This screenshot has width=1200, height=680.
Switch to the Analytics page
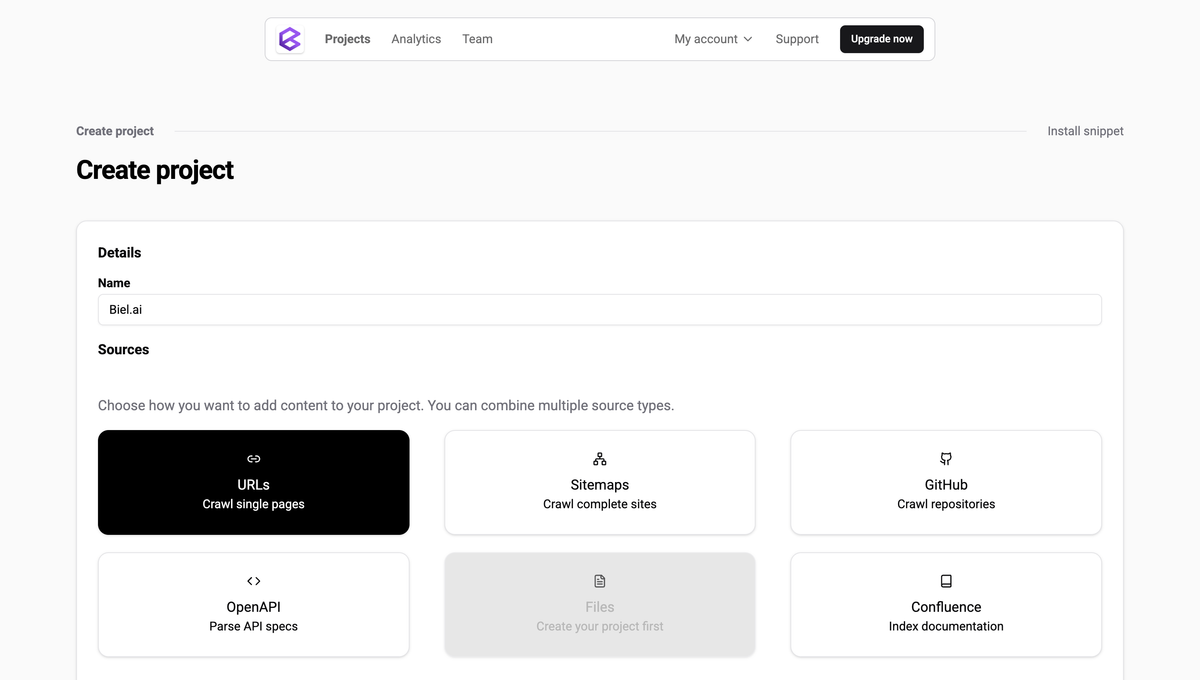[416, 39]
